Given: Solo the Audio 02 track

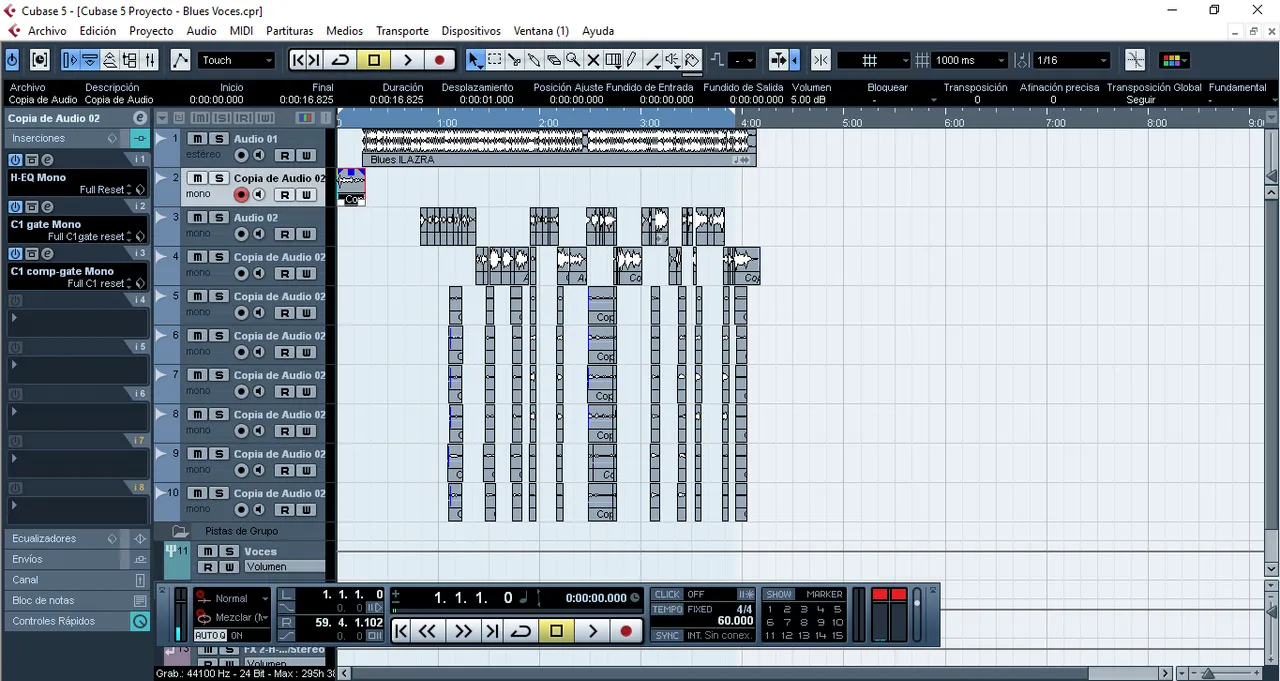Looking at the screenshot, I should pos(218,217).
